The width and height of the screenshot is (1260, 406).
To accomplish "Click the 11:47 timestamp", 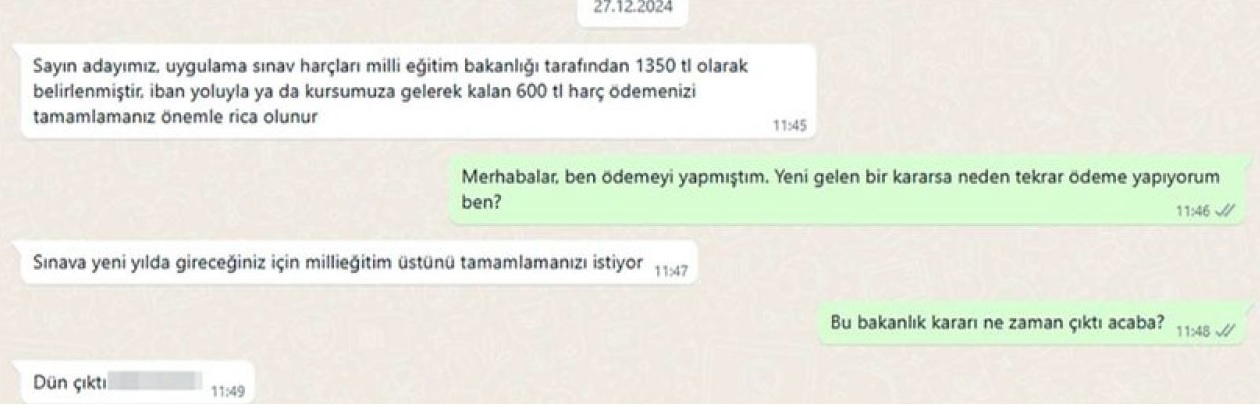I will (x=670, y=271).
